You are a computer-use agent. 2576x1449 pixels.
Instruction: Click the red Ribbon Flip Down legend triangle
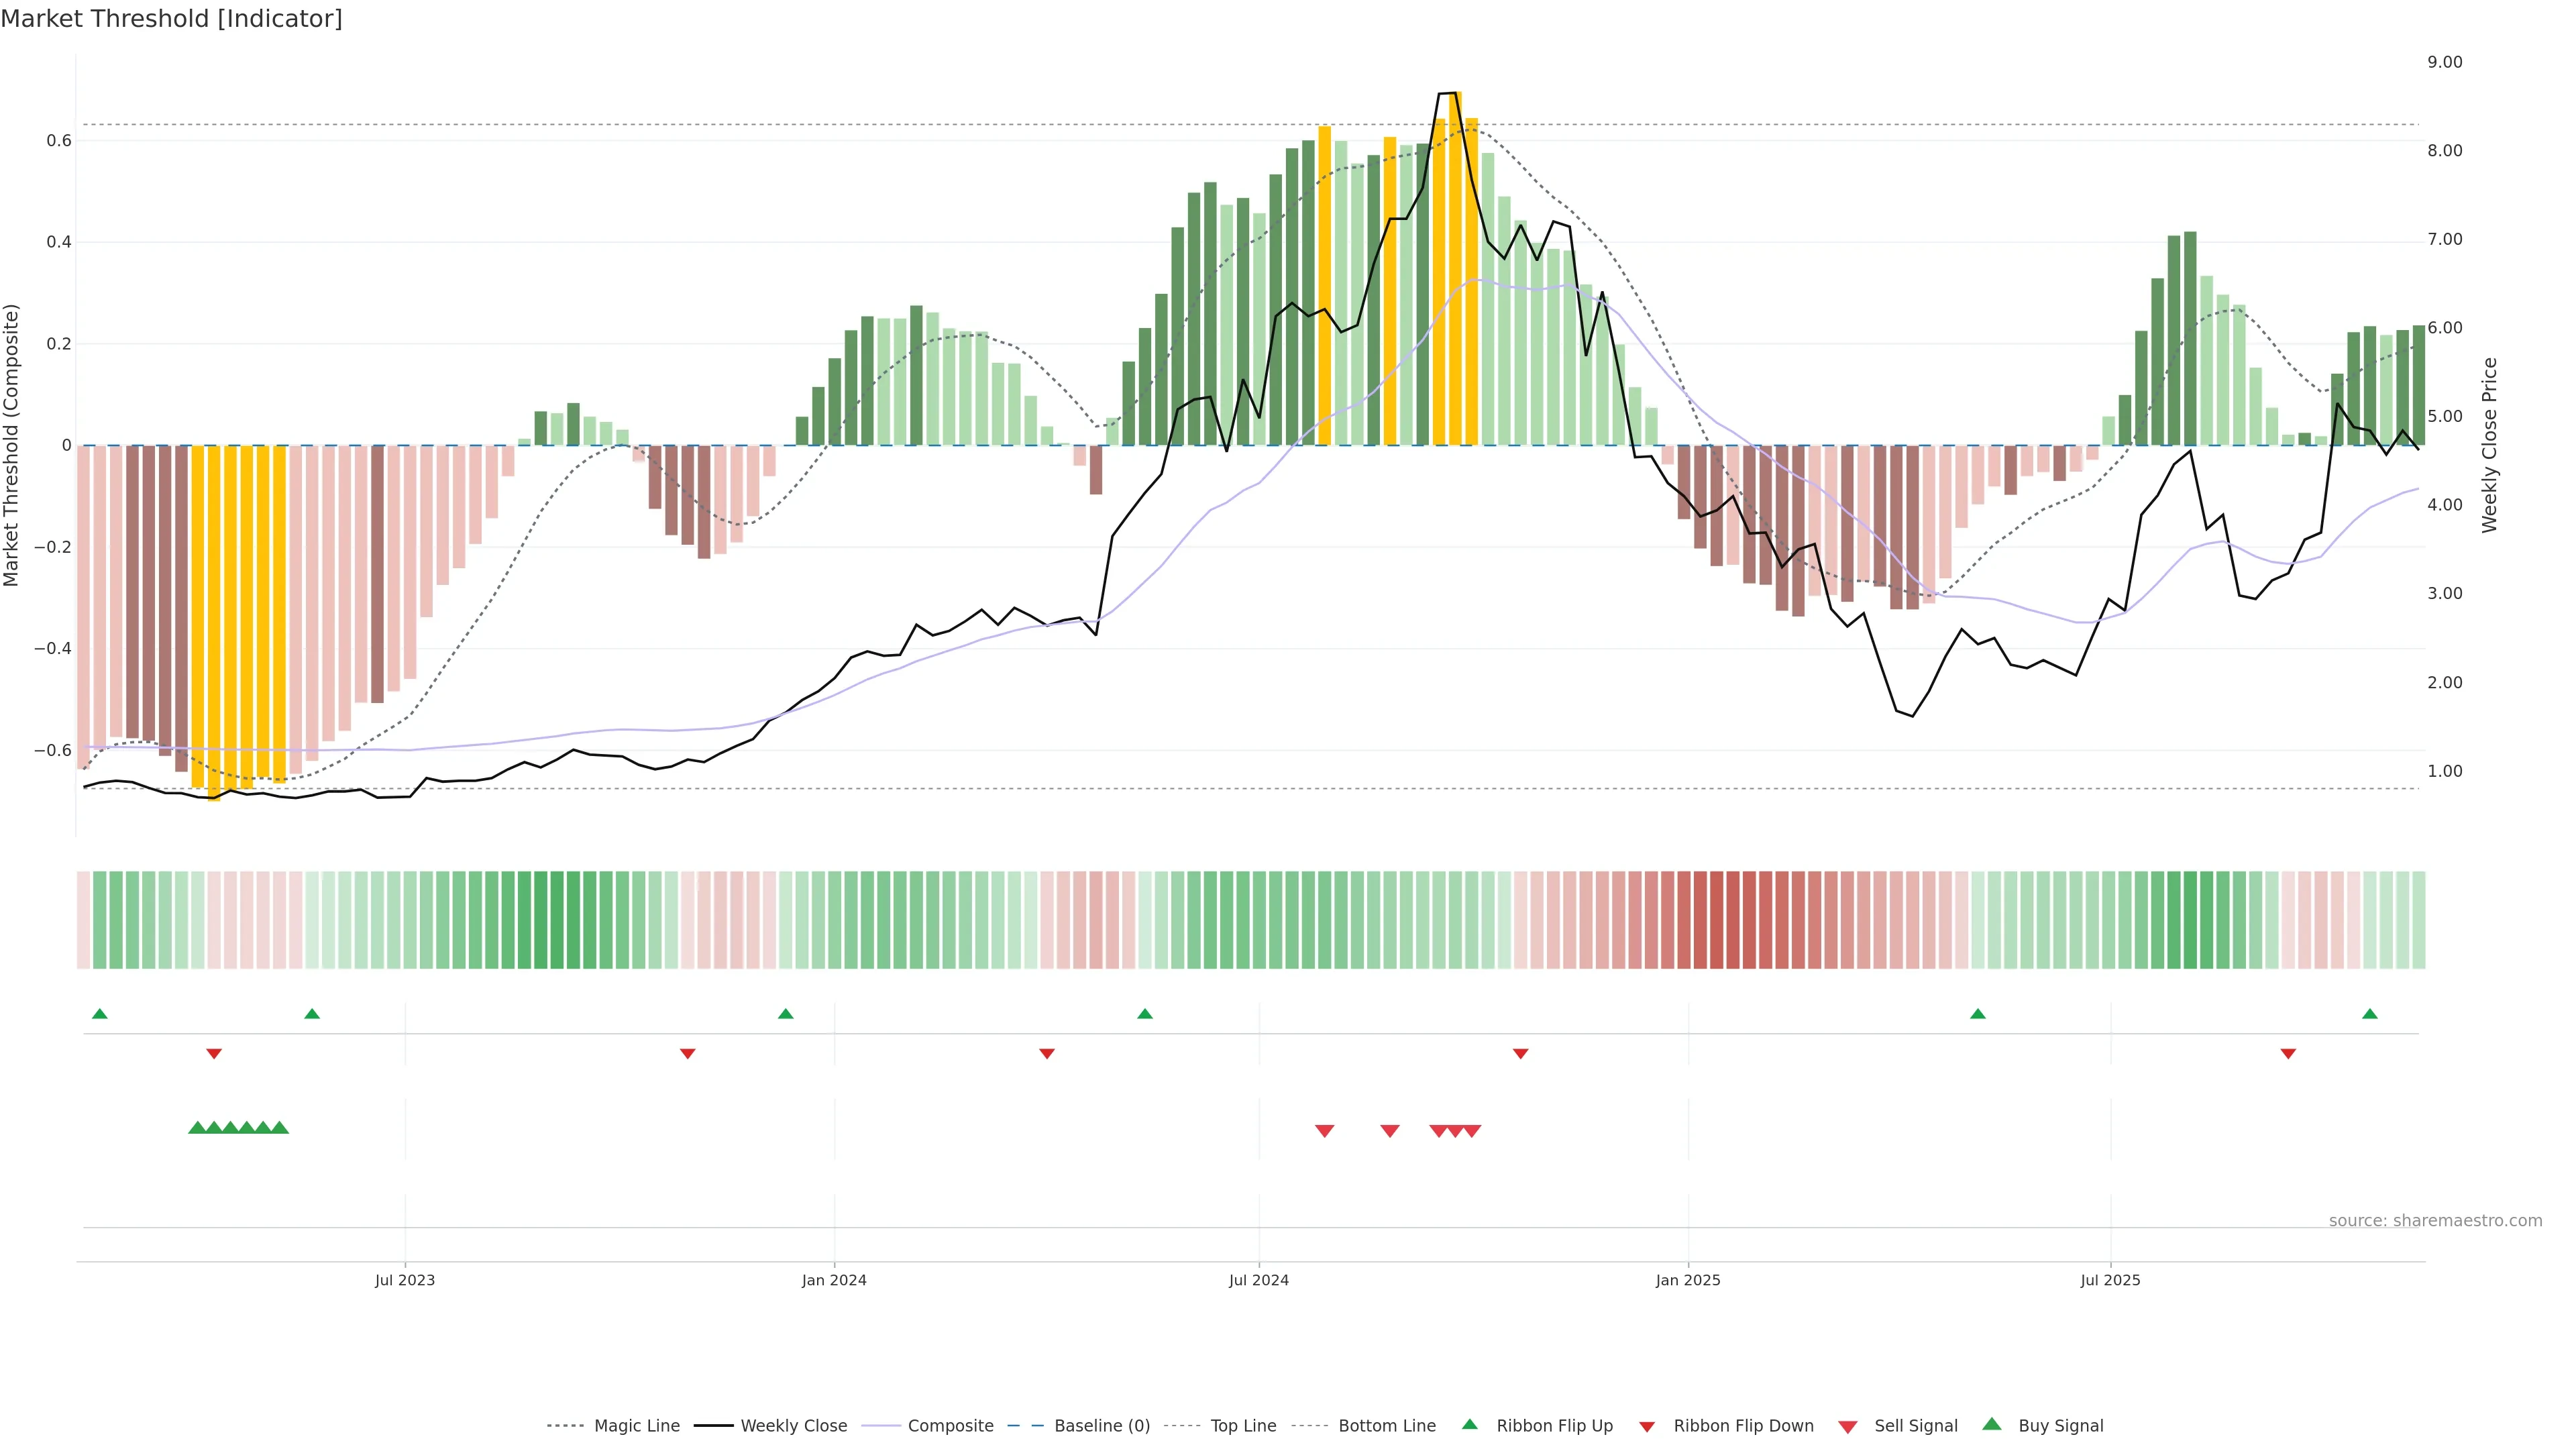[1647, 1427]
